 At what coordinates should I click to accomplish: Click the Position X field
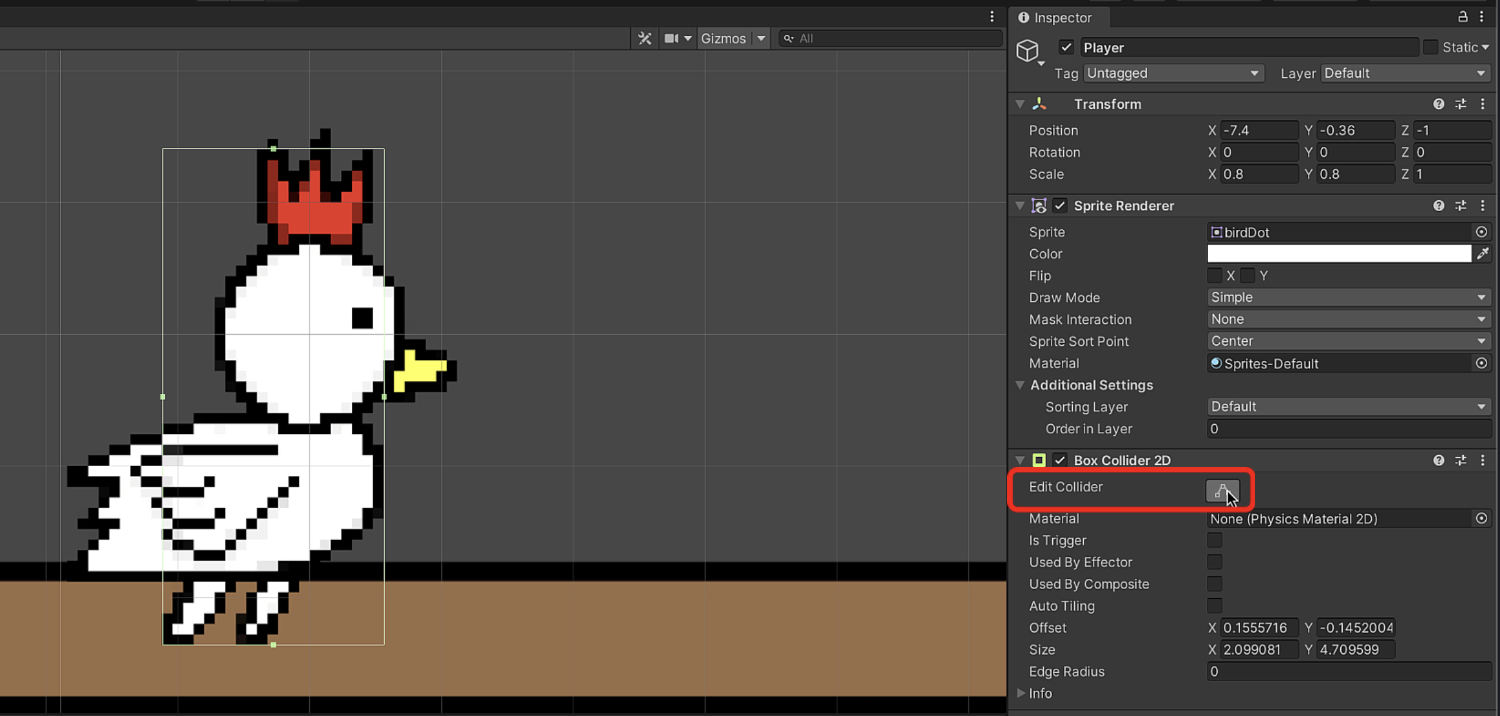click(x=1259, y=130)
